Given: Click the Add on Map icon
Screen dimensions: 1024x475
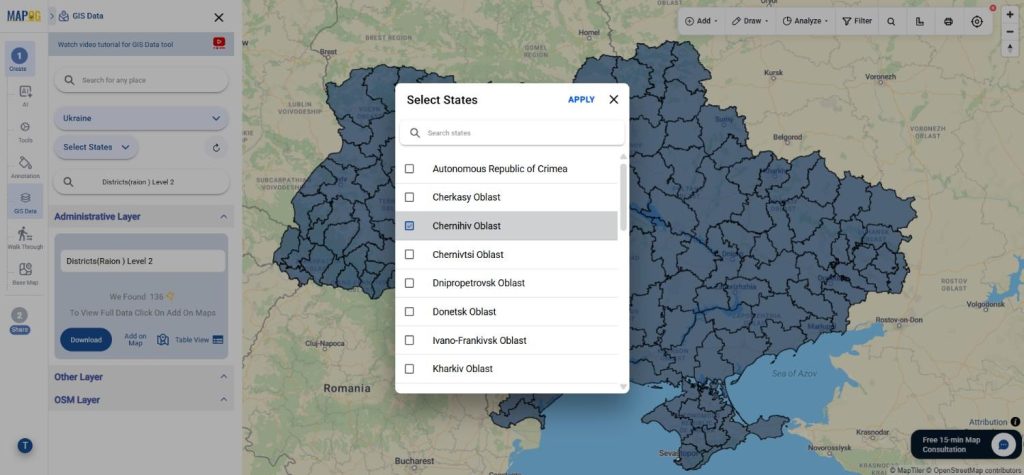Looking at the screenshot, I should (x=163, y=340).
